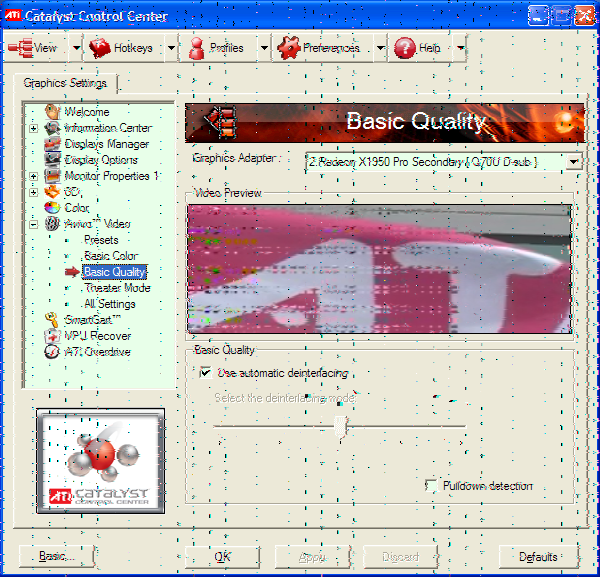600x577 pixels.
Task: Select the Graphics Settings tab
Action: (65, 83)
